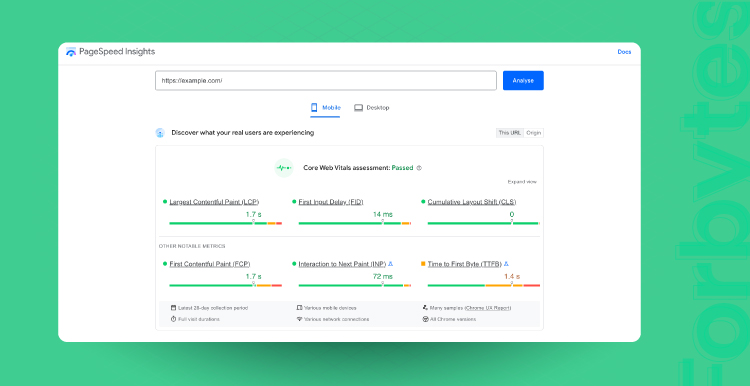This screenshot has width=750, height=386.
Task: Click the OTHER NOTABLE METRICS label
Action: 192,246
